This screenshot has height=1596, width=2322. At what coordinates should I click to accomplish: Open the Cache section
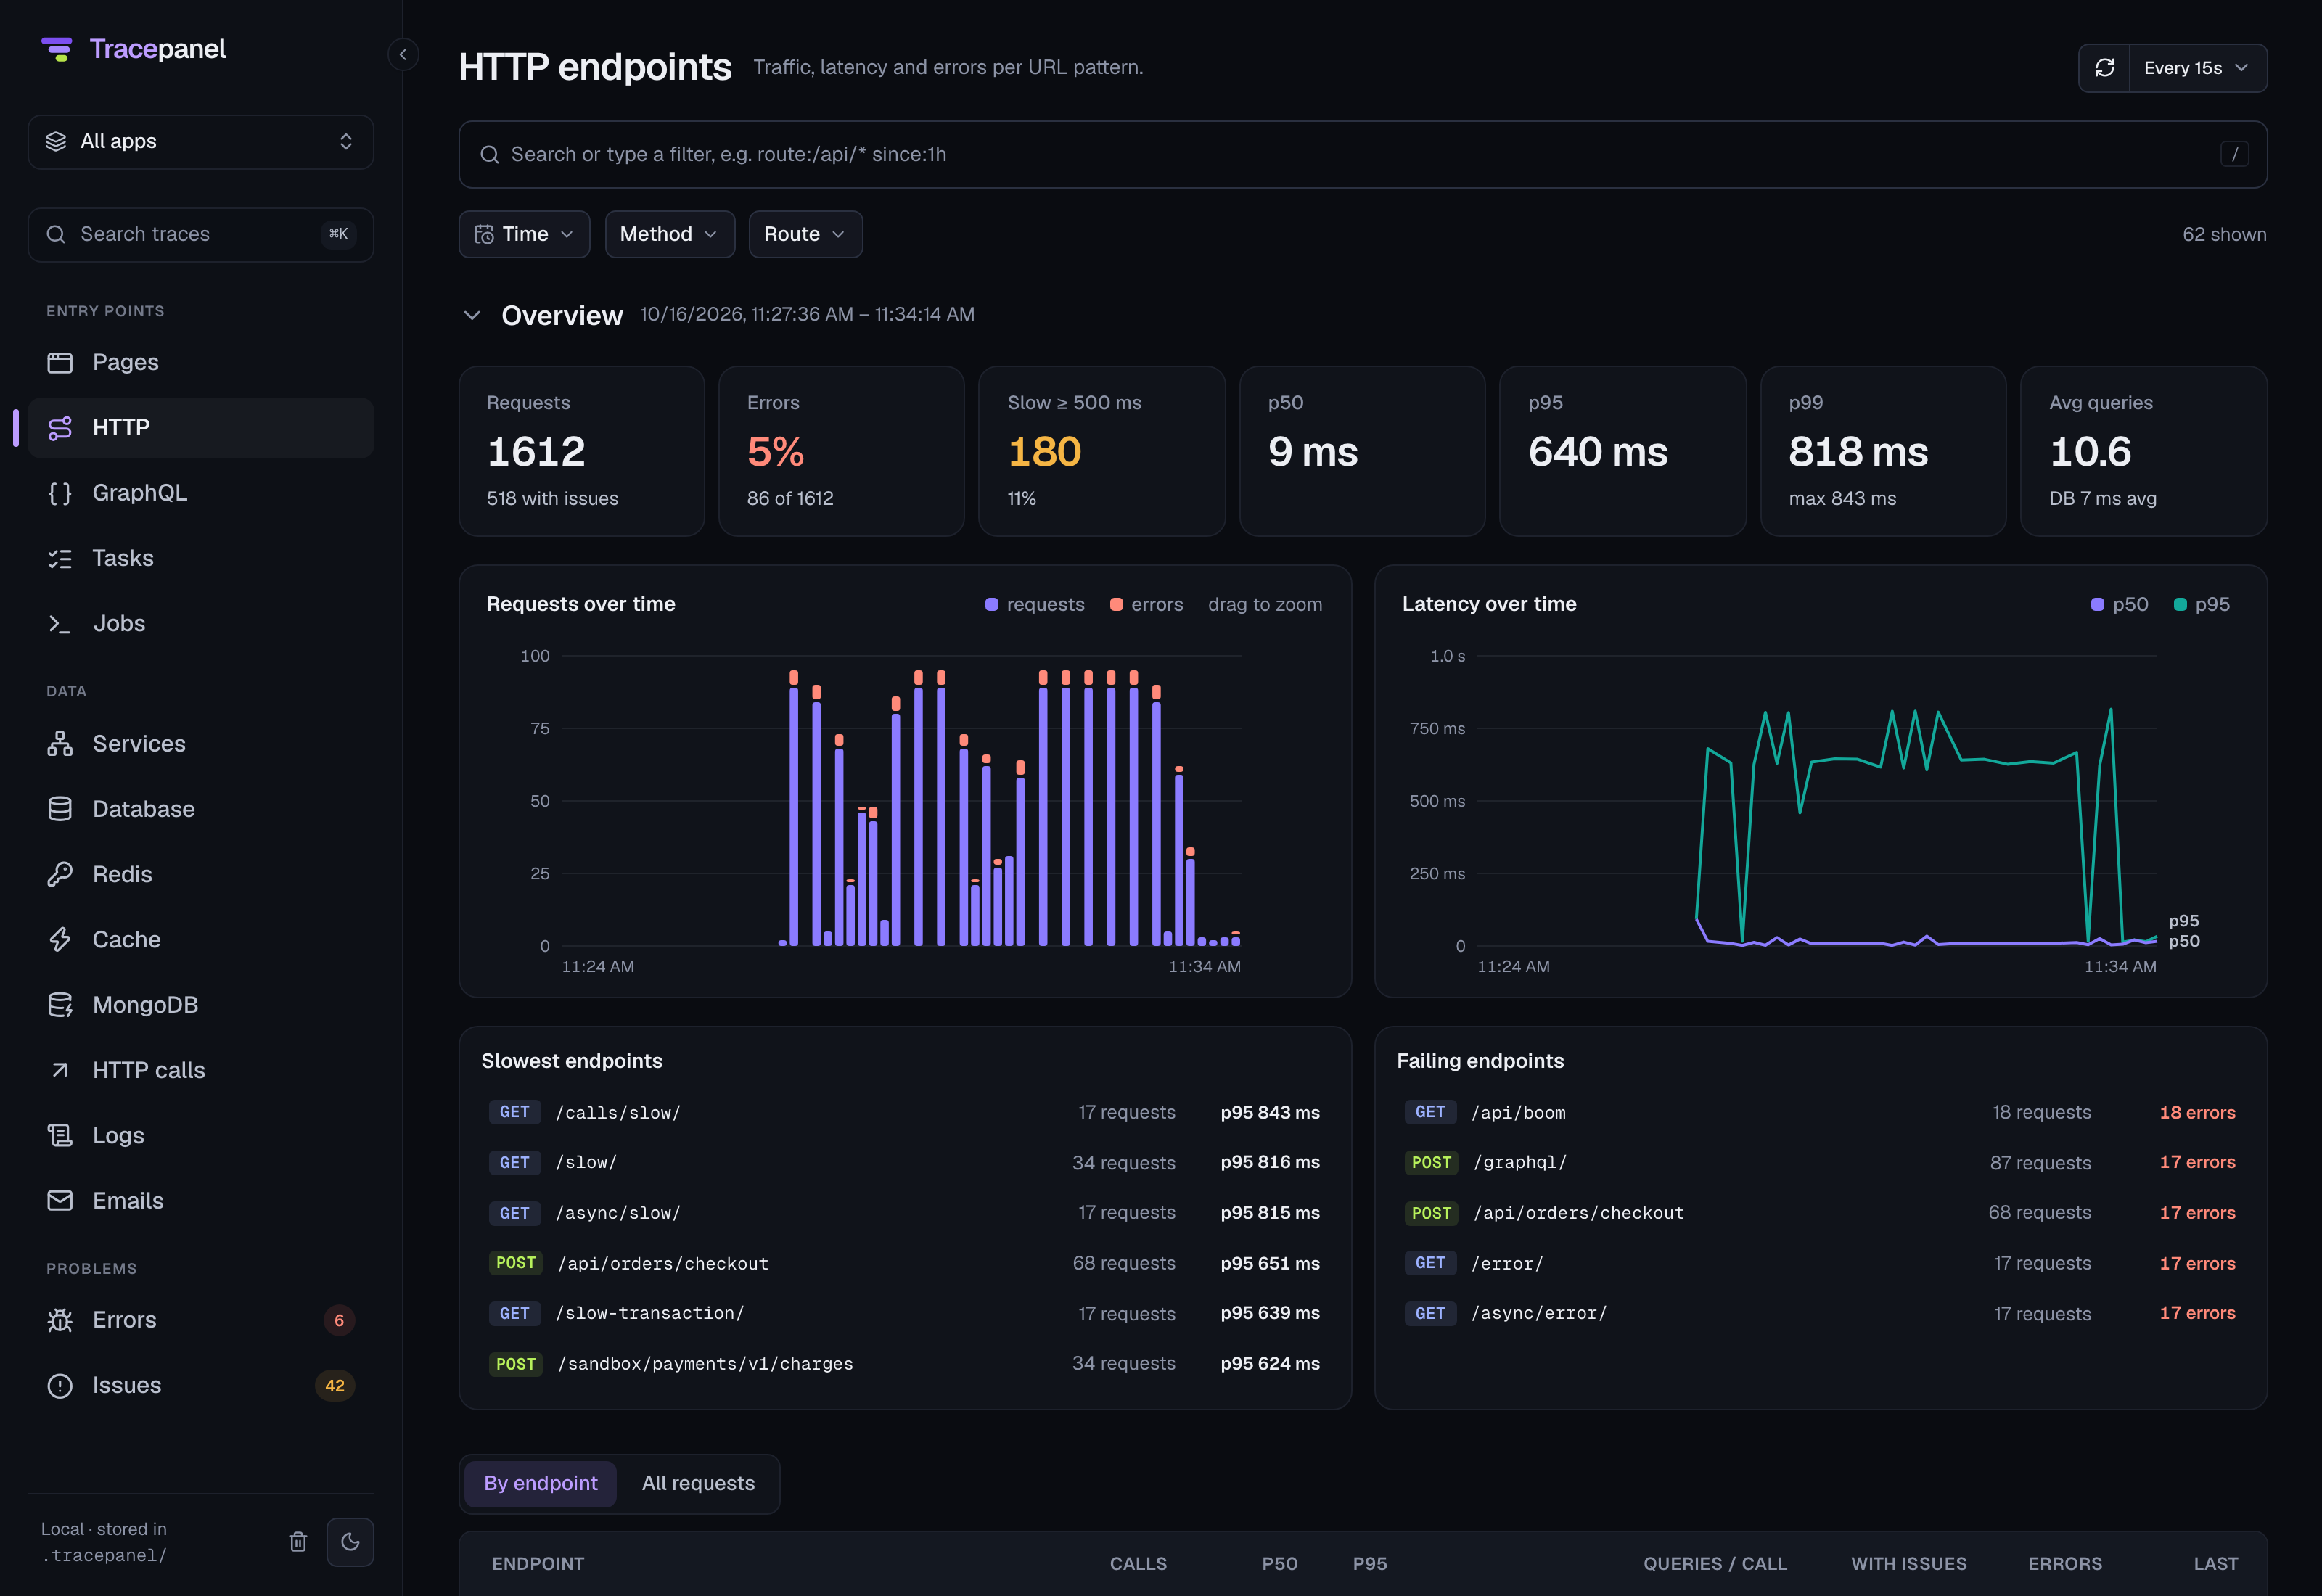pyautogui.click(x=201, y=940)
